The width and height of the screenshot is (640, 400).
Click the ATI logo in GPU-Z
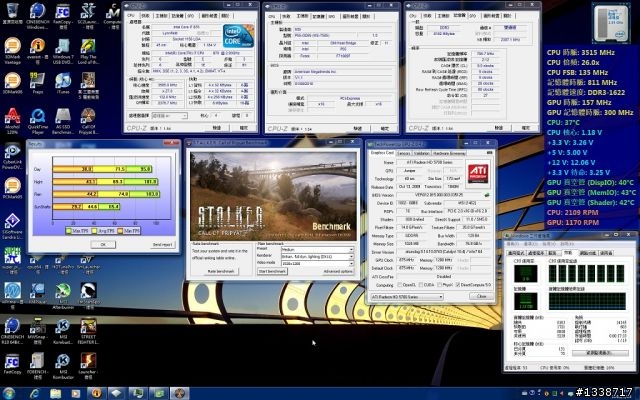(x=477, y=173)
